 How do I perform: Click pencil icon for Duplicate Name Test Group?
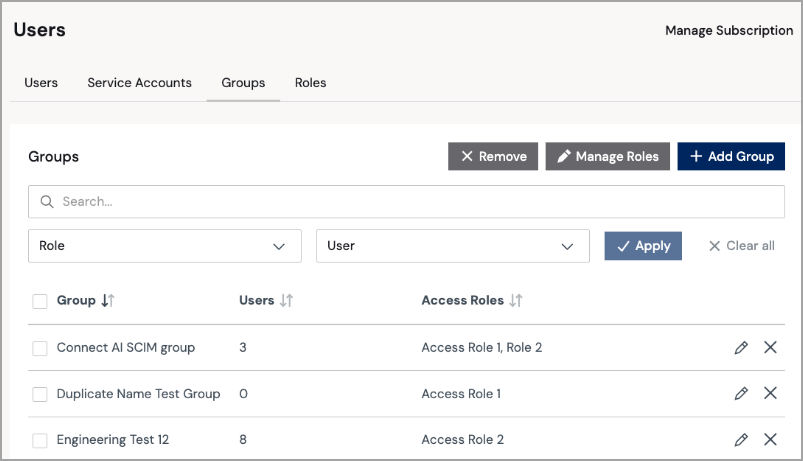tap(741, 393)
